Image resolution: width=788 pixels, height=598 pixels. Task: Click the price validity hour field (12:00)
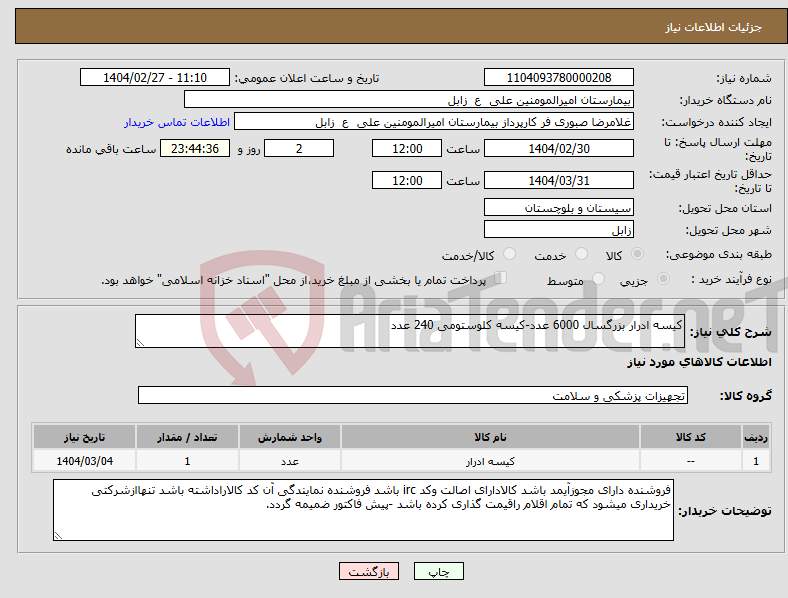pyautogui.click(x=407, y=180)
